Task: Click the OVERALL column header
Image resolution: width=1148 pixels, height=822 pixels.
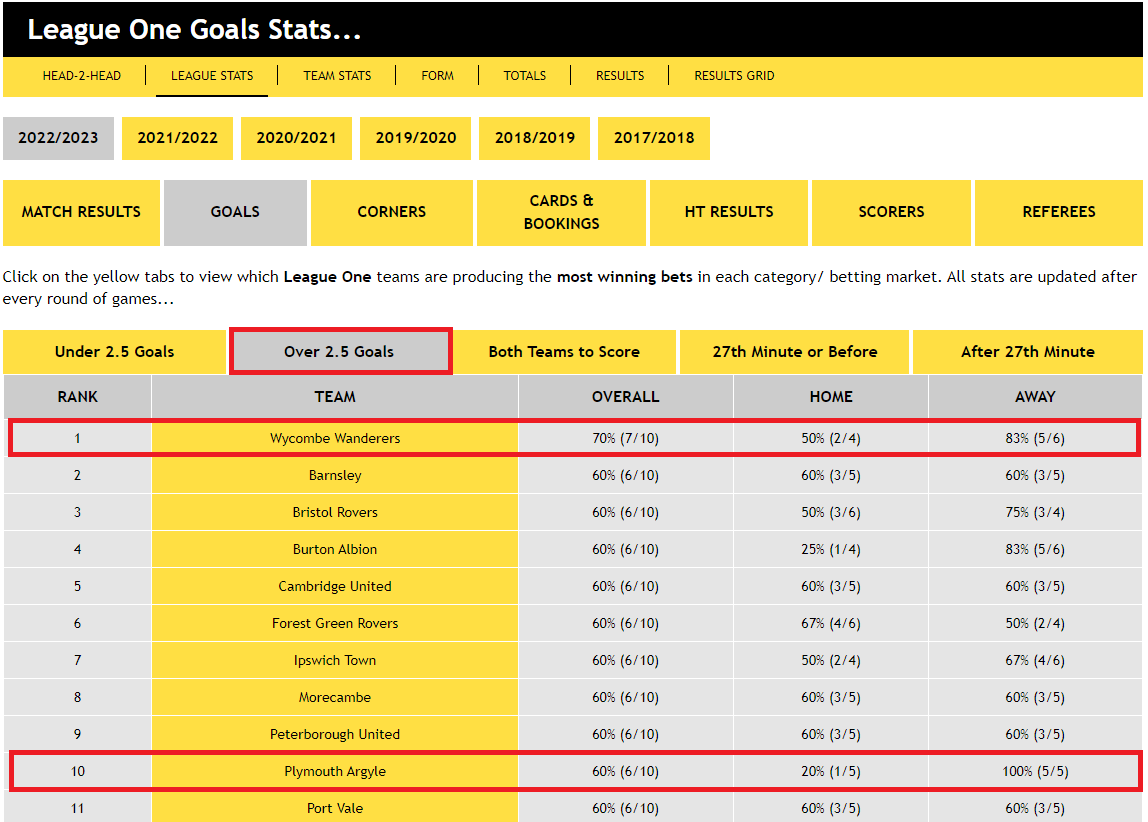Action: point(626,397)
